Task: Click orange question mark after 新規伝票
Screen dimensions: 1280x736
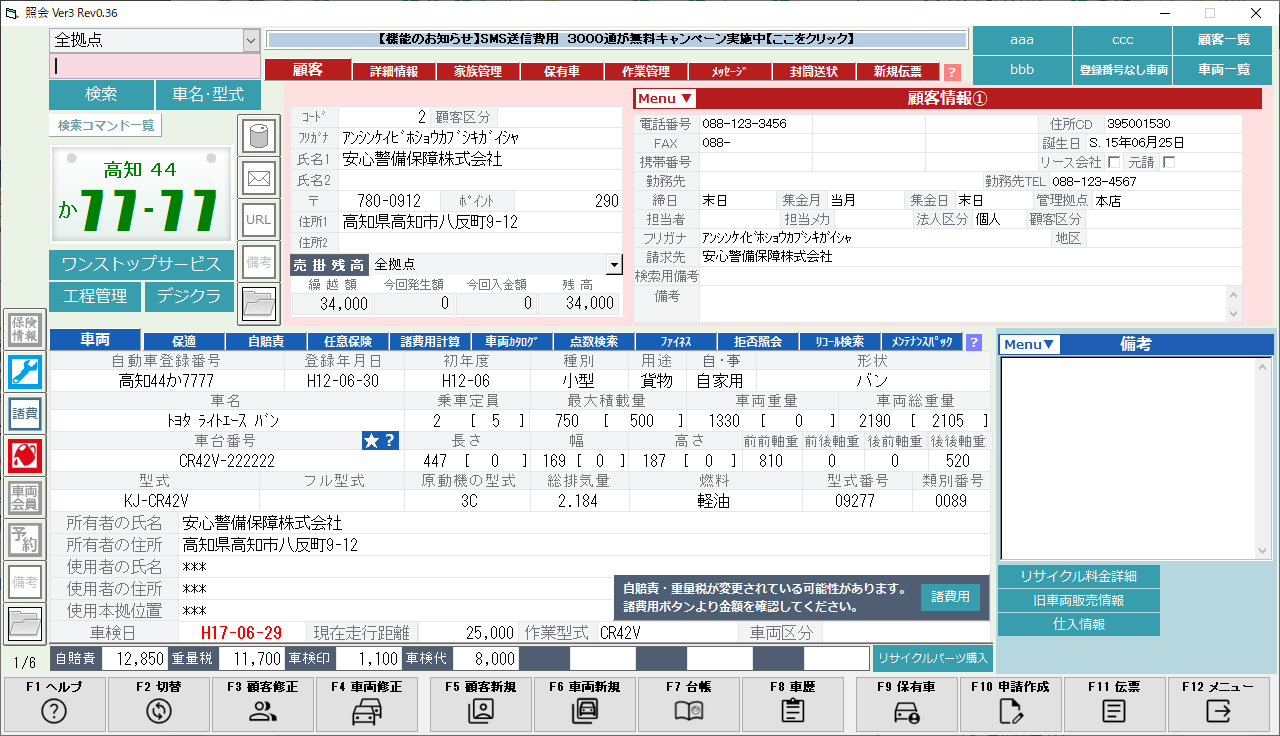Action: (952, 72)
